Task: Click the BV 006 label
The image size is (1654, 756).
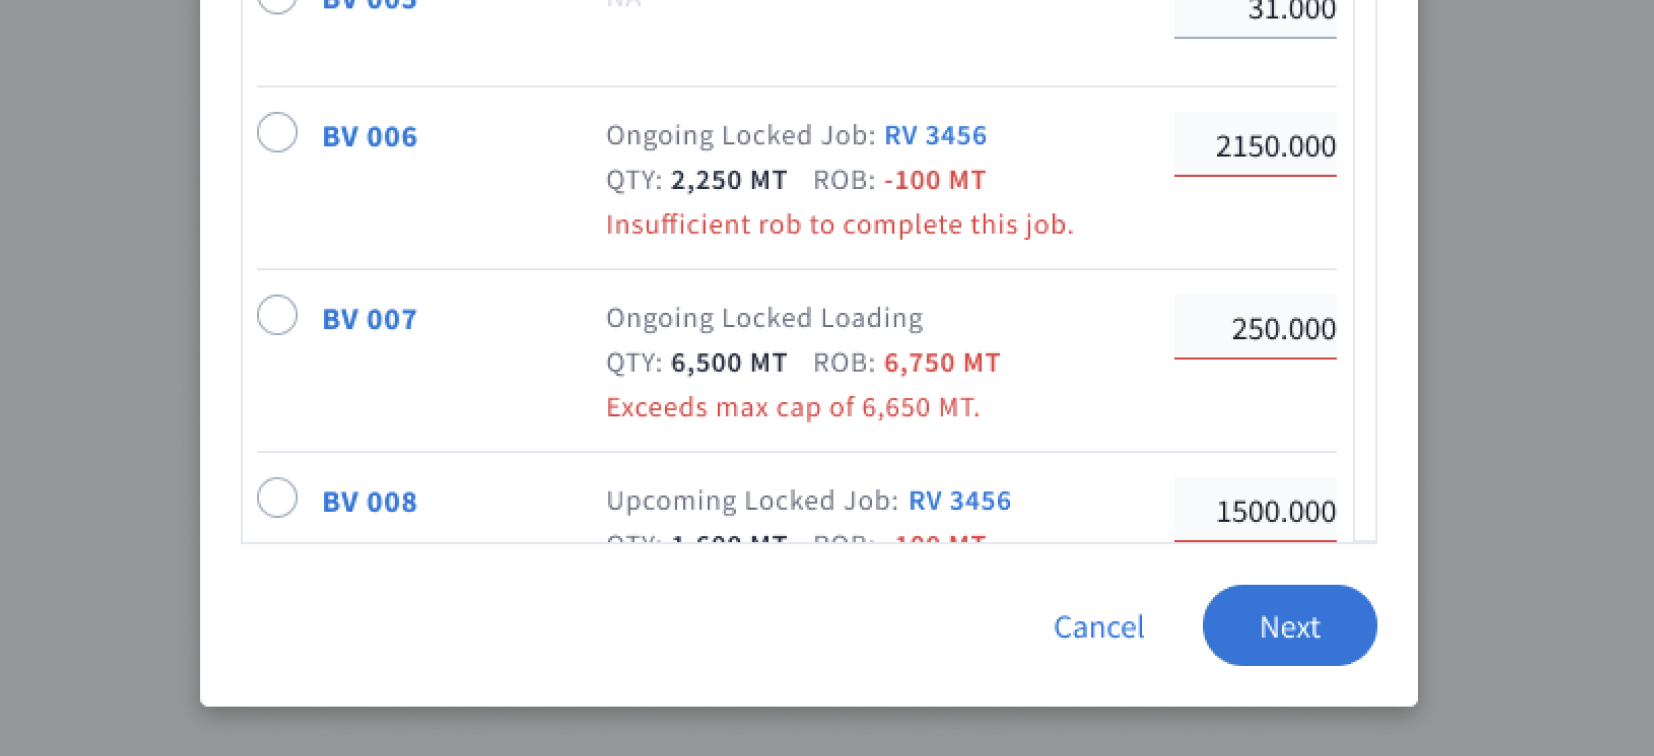Action: tap(368, 137)
